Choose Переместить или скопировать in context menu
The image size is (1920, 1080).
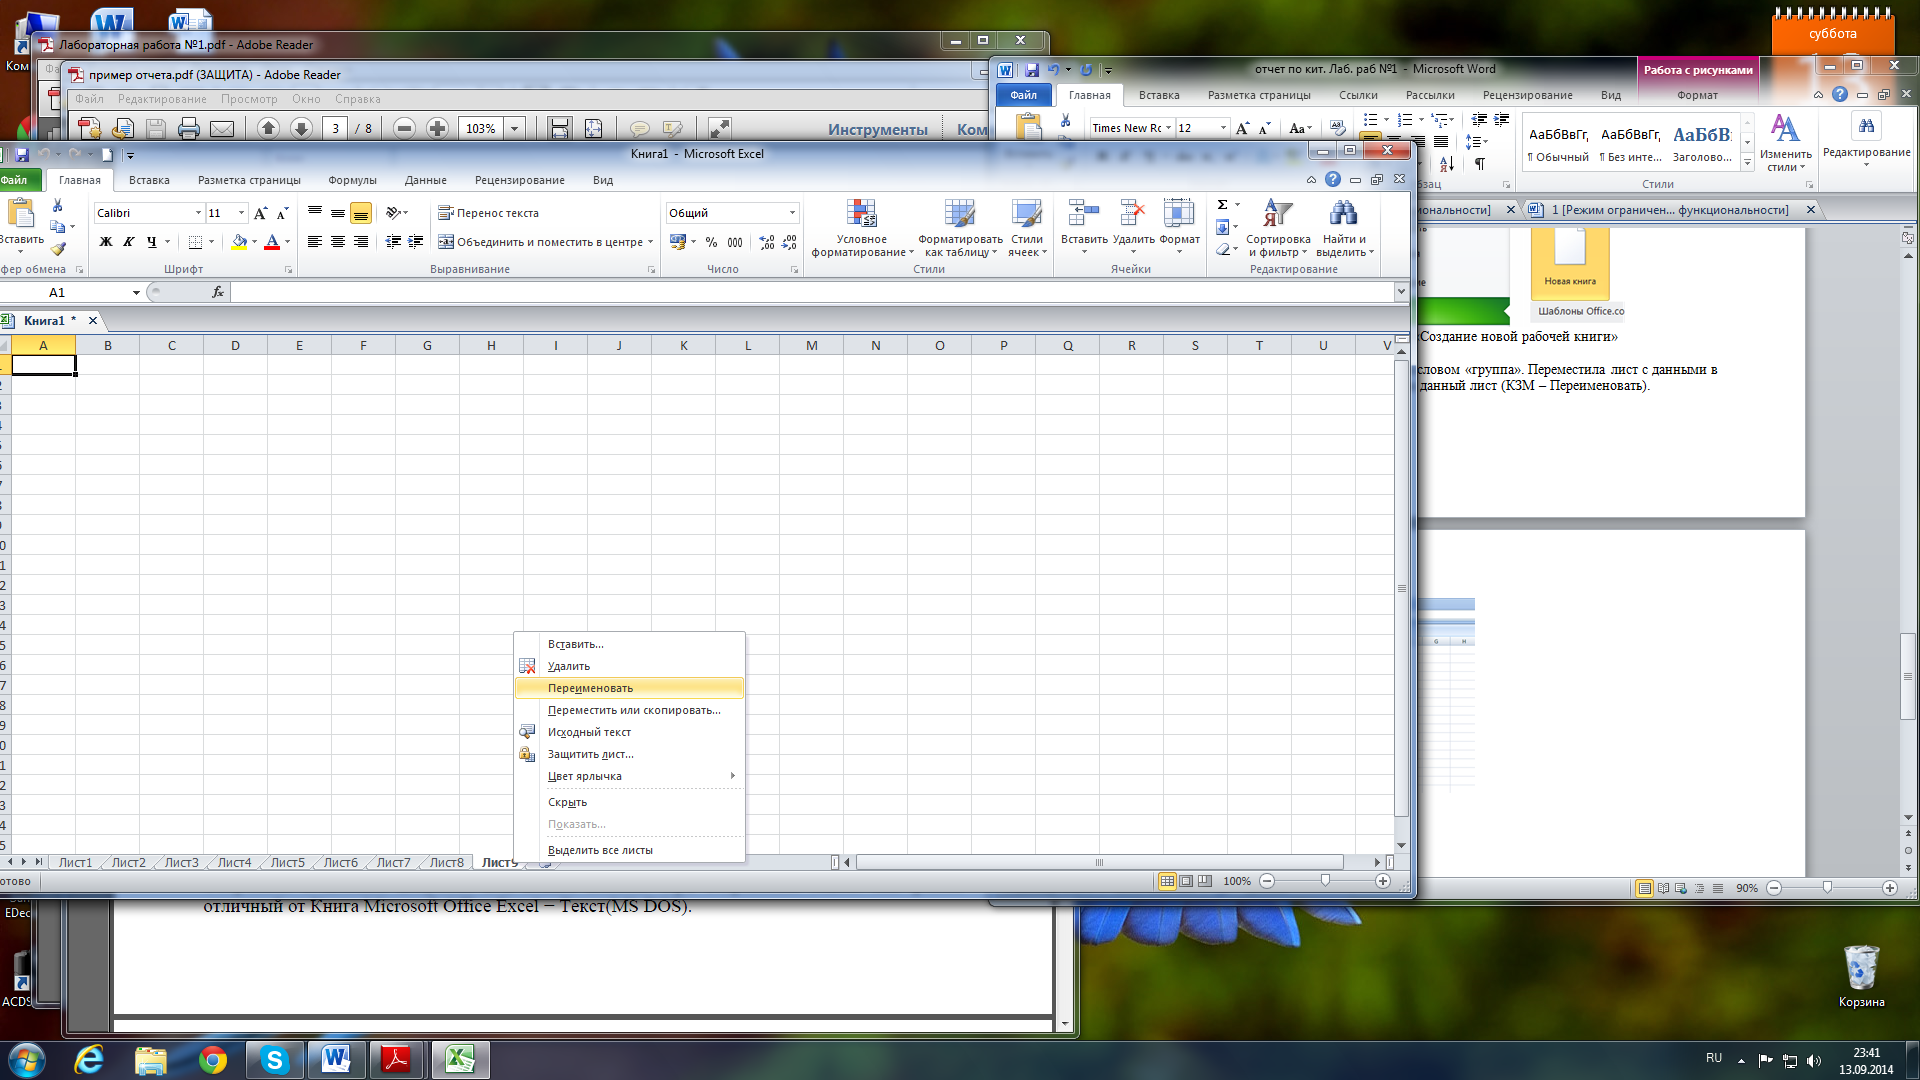point(629,710)
